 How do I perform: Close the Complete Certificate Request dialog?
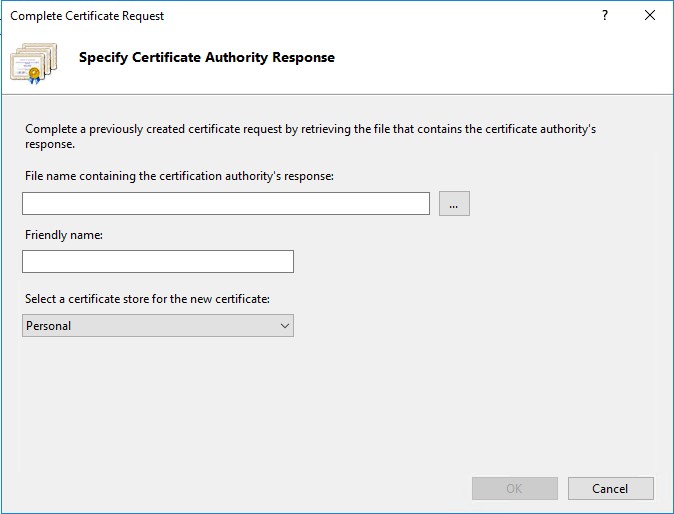tap(650, 15)
